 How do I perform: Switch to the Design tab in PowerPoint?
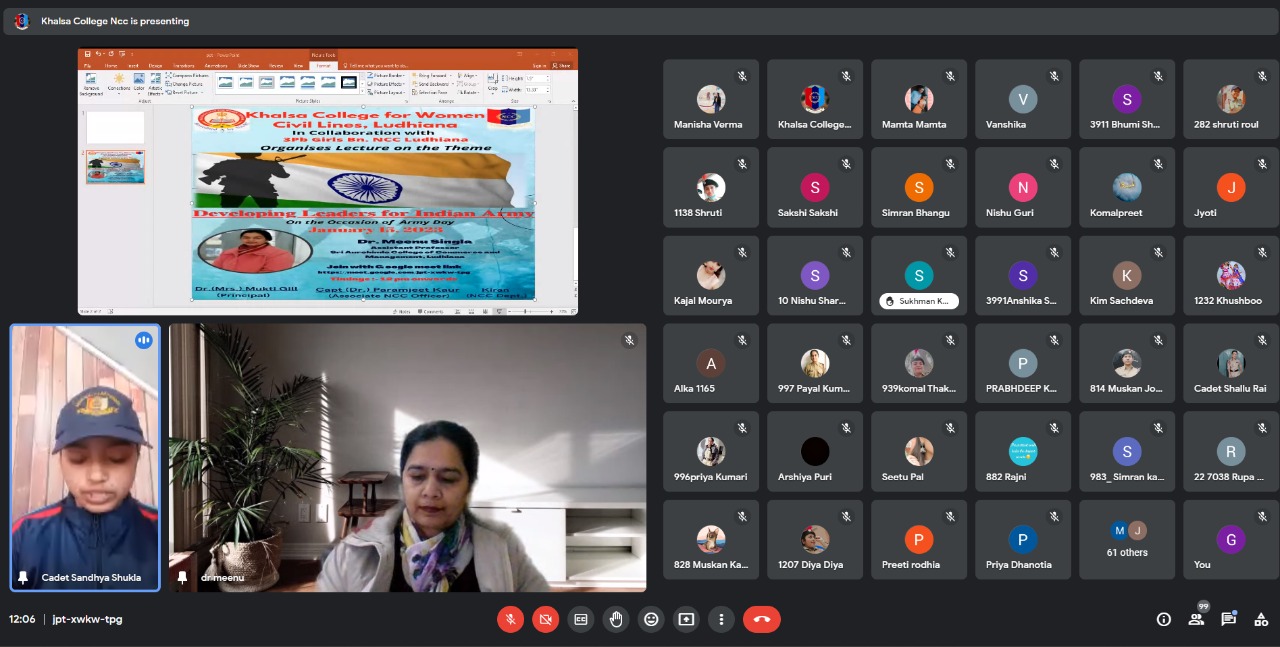coord(155,65)
